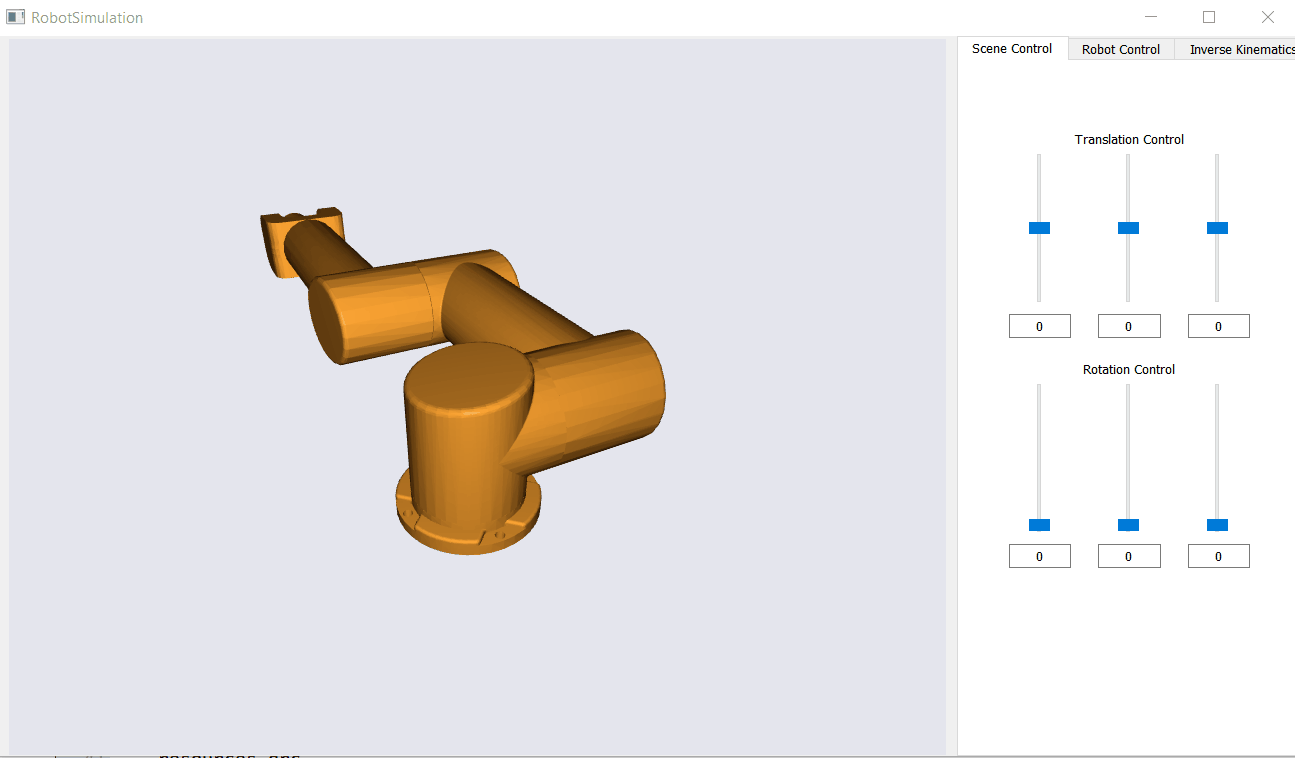The width and height of the screenshot is (1295, 758).
Task: Focus the third Translation Control value field
Action: [x=1219, y=326]
